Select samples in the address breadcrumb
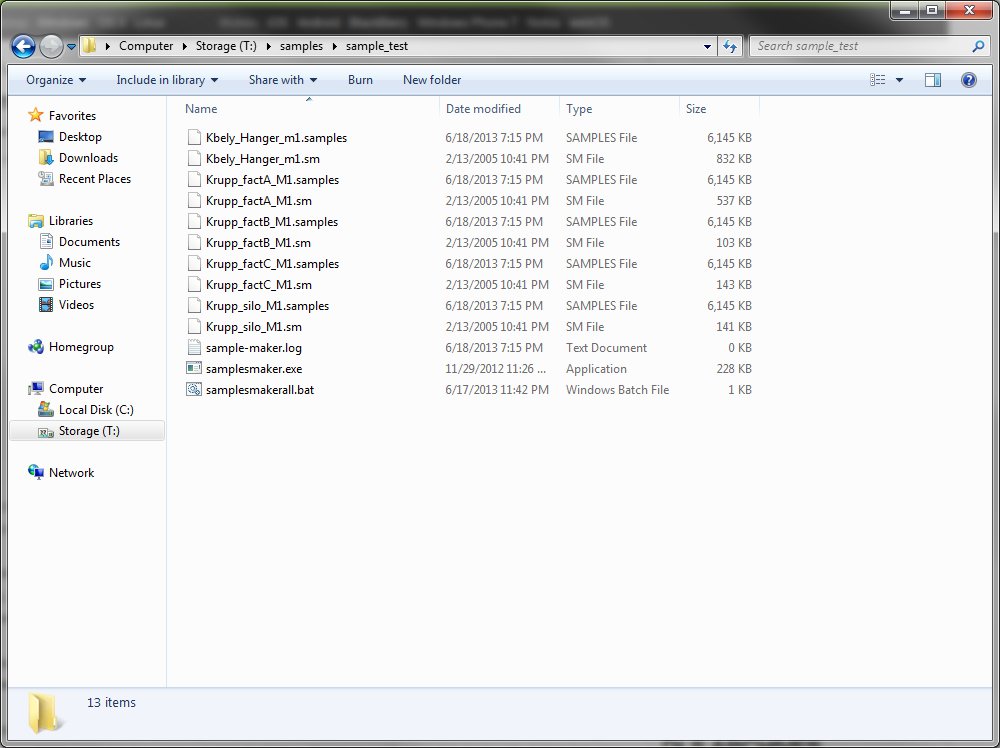This screenshot has height=748, width=1000. (x=301, y=46)
